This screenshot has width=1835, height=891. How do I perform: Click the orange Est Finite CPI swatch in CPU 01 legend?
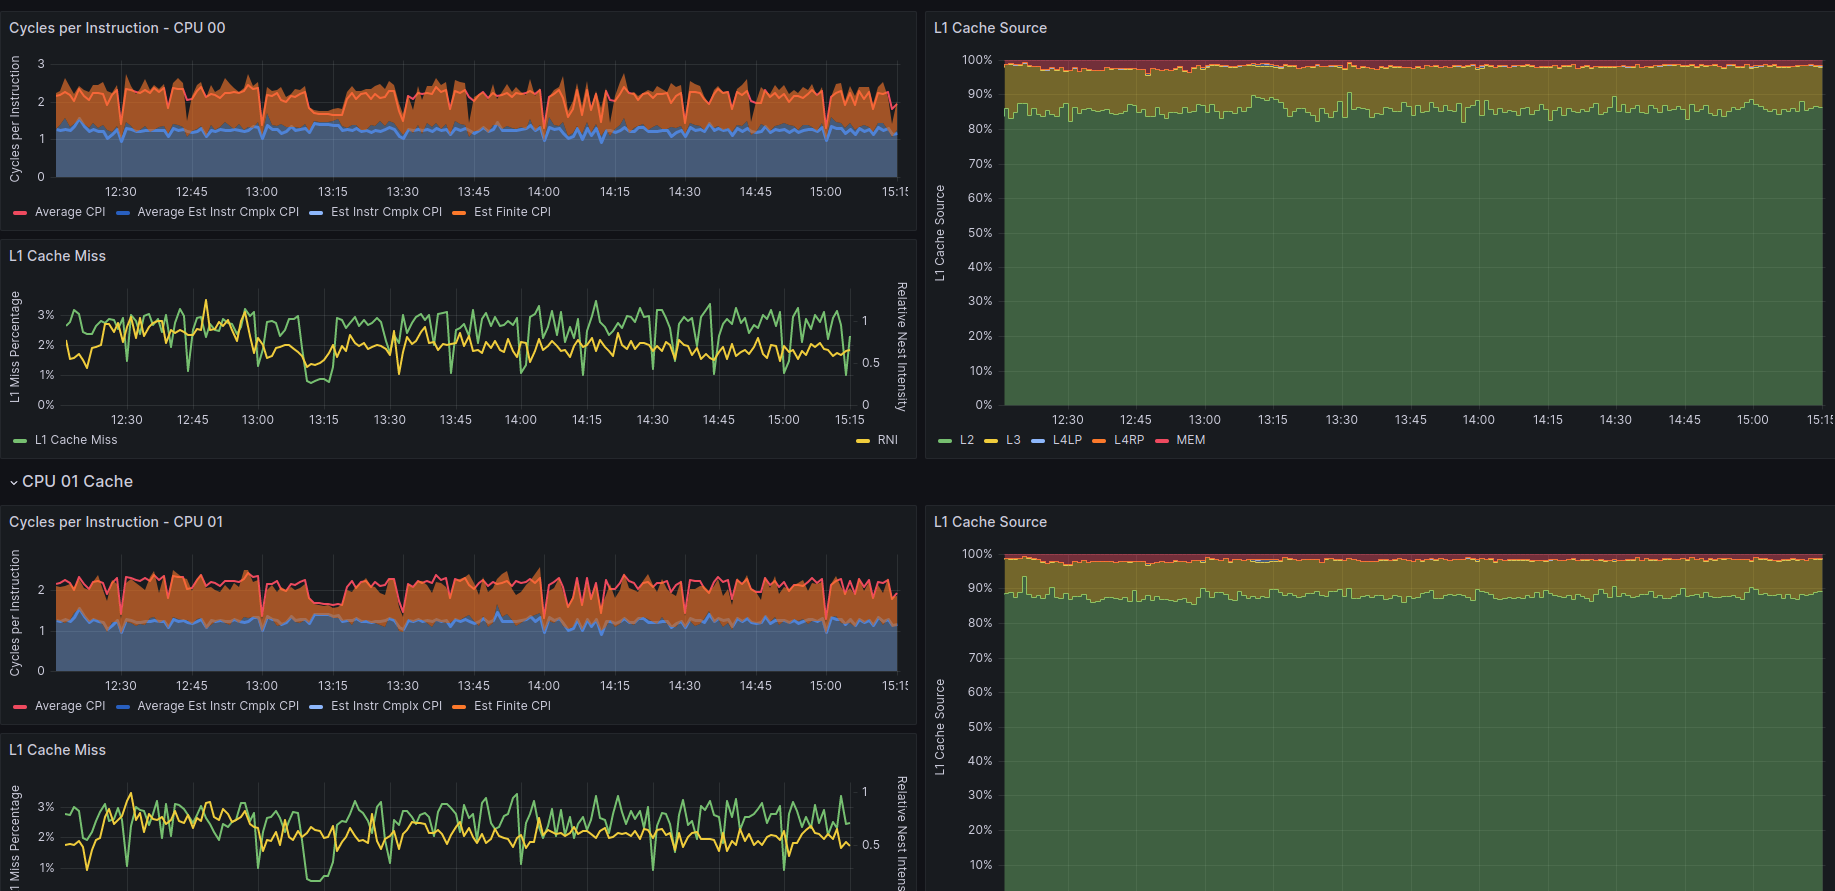pos(459,707)
